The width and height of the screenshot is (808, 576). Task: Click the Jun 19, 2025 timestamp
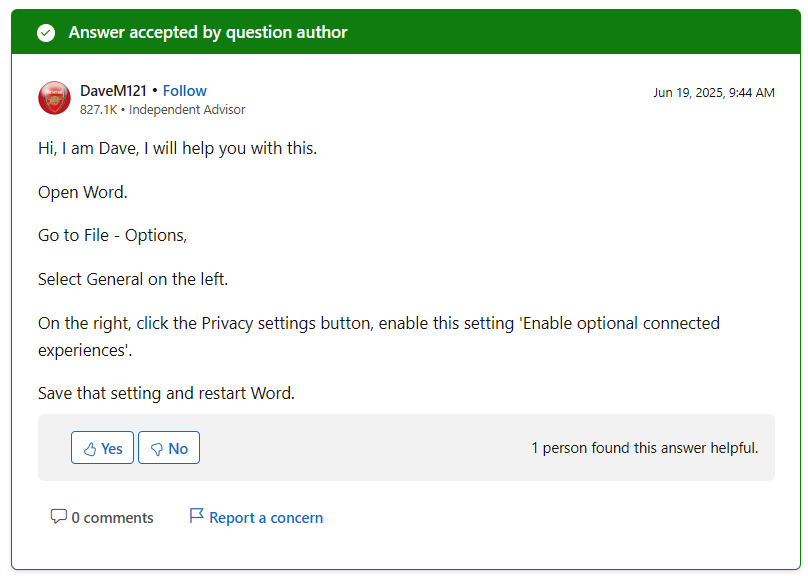click(x=714, y=91)
